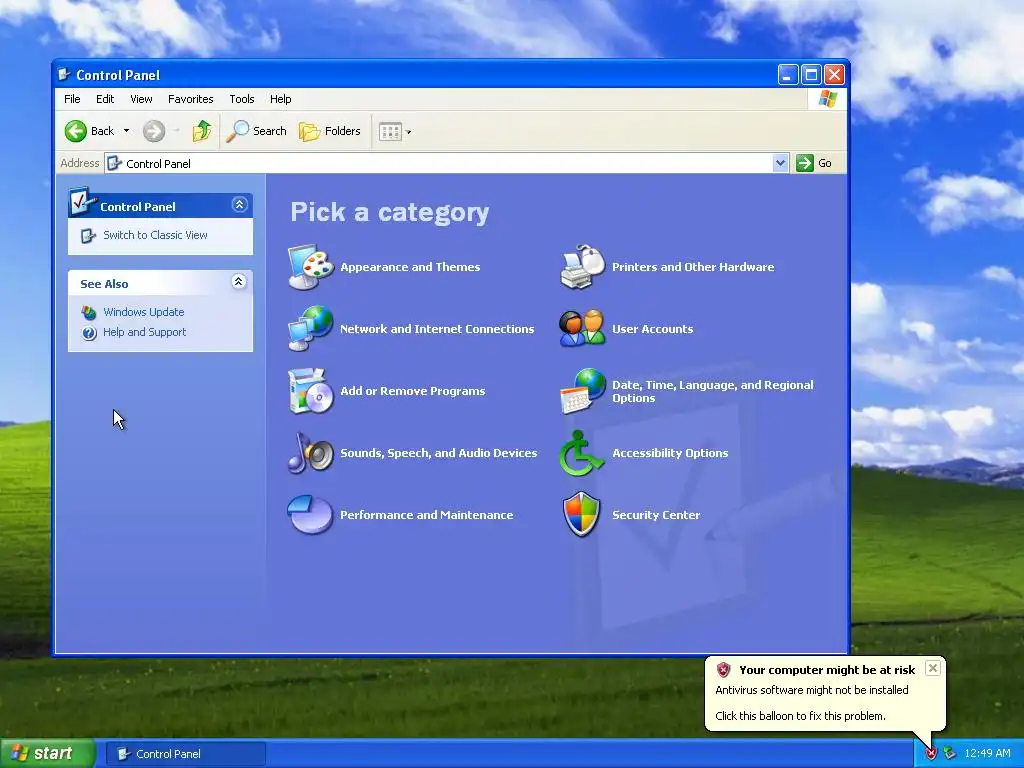The image size is (1024, 768).
Task: Click the Add or Remove Programs text link
Action: [413, 391]
